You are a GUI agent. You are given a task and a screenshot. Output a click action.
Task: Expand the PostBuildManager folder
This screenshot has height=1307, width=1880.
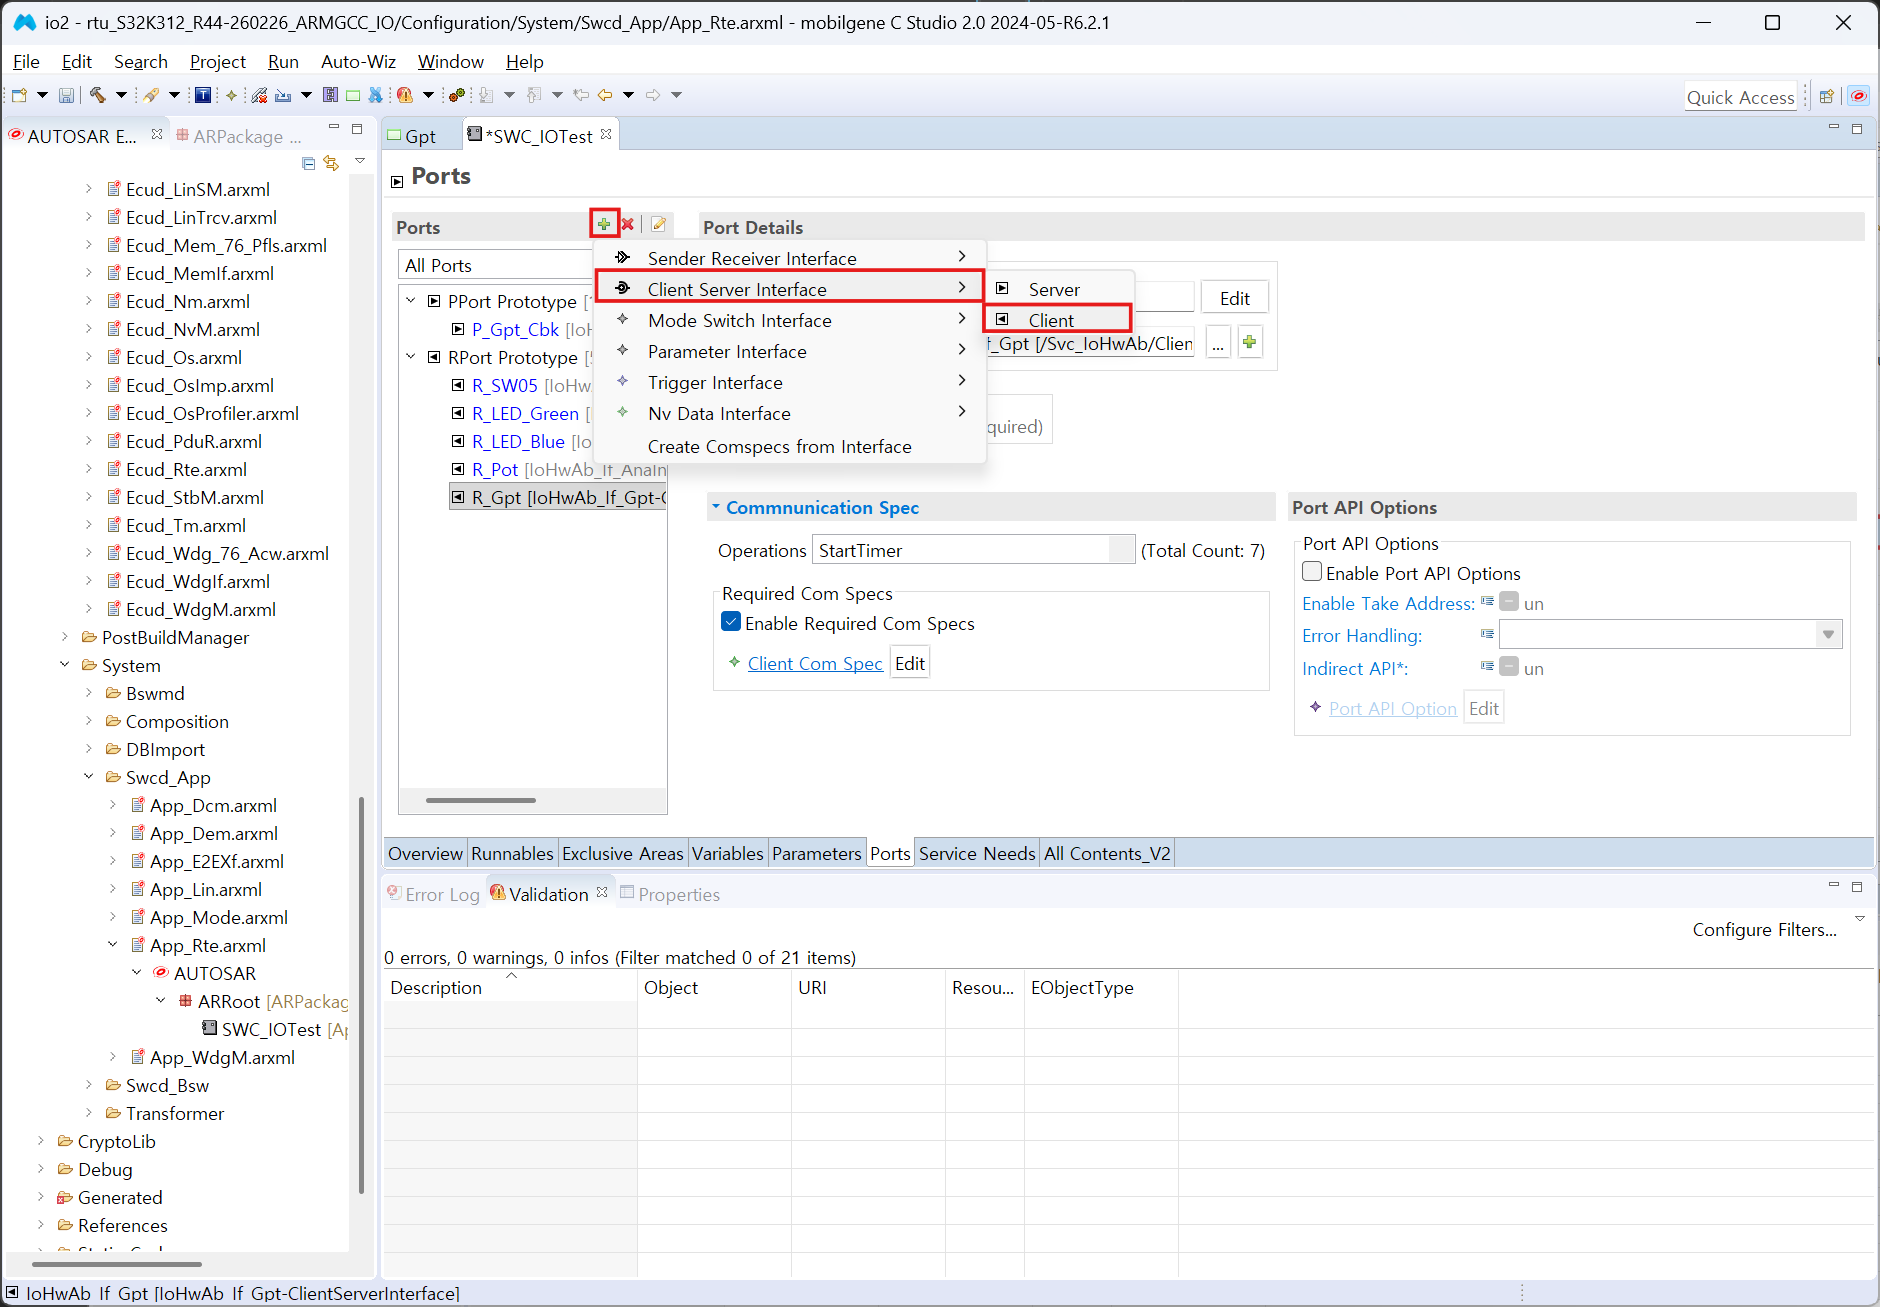[x=65, y=637]
